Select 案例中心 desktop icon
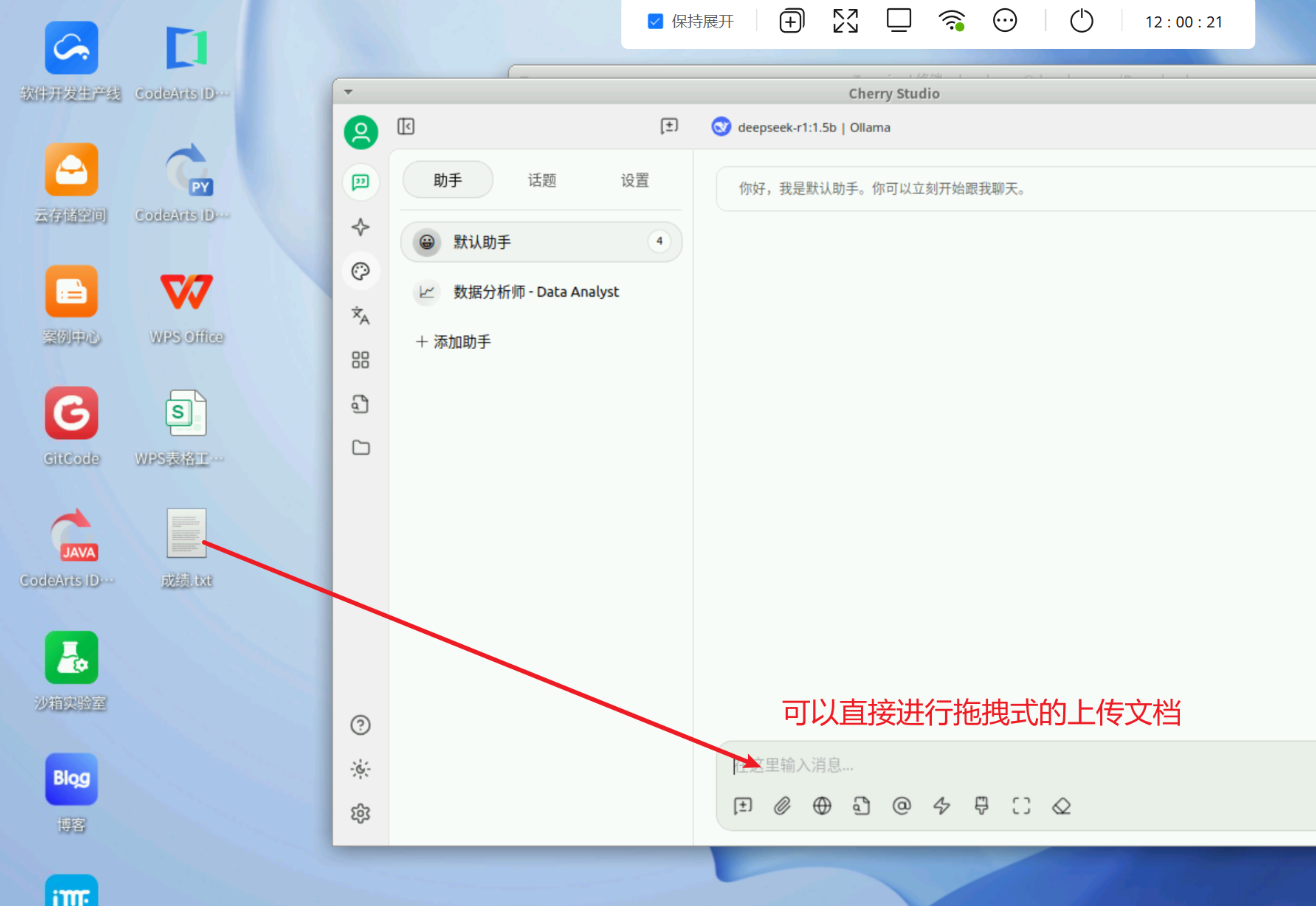 [71, 306]
